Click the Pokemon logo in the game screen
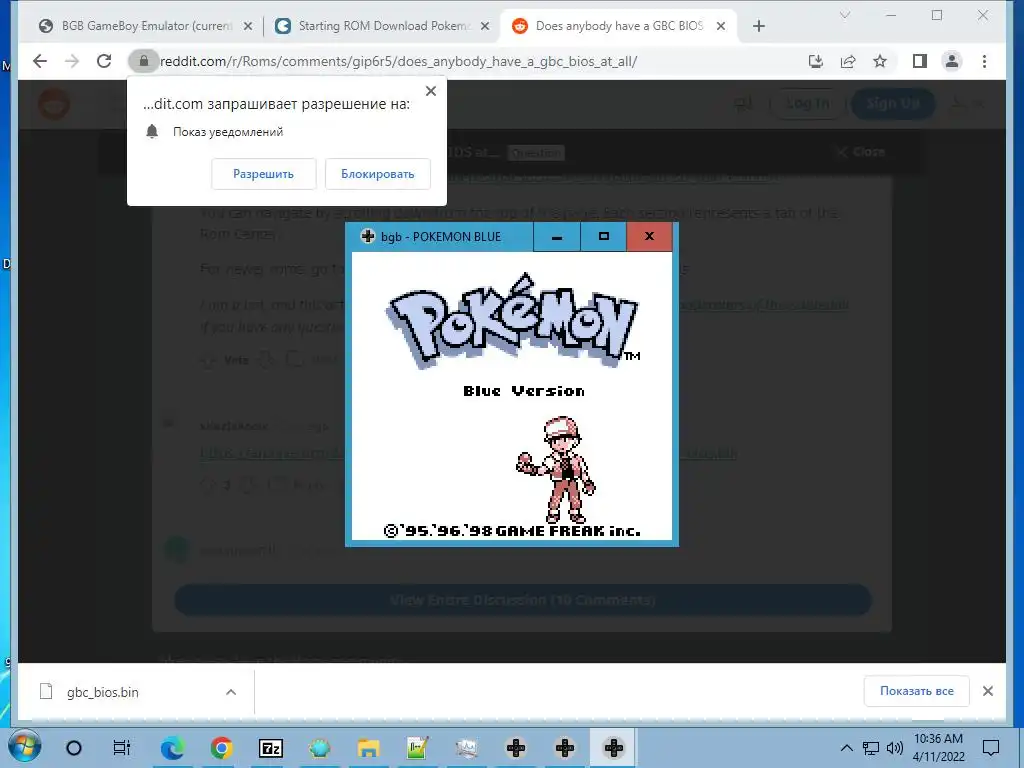The height and width of the screenshot is (768, 1024). (513, 323)
